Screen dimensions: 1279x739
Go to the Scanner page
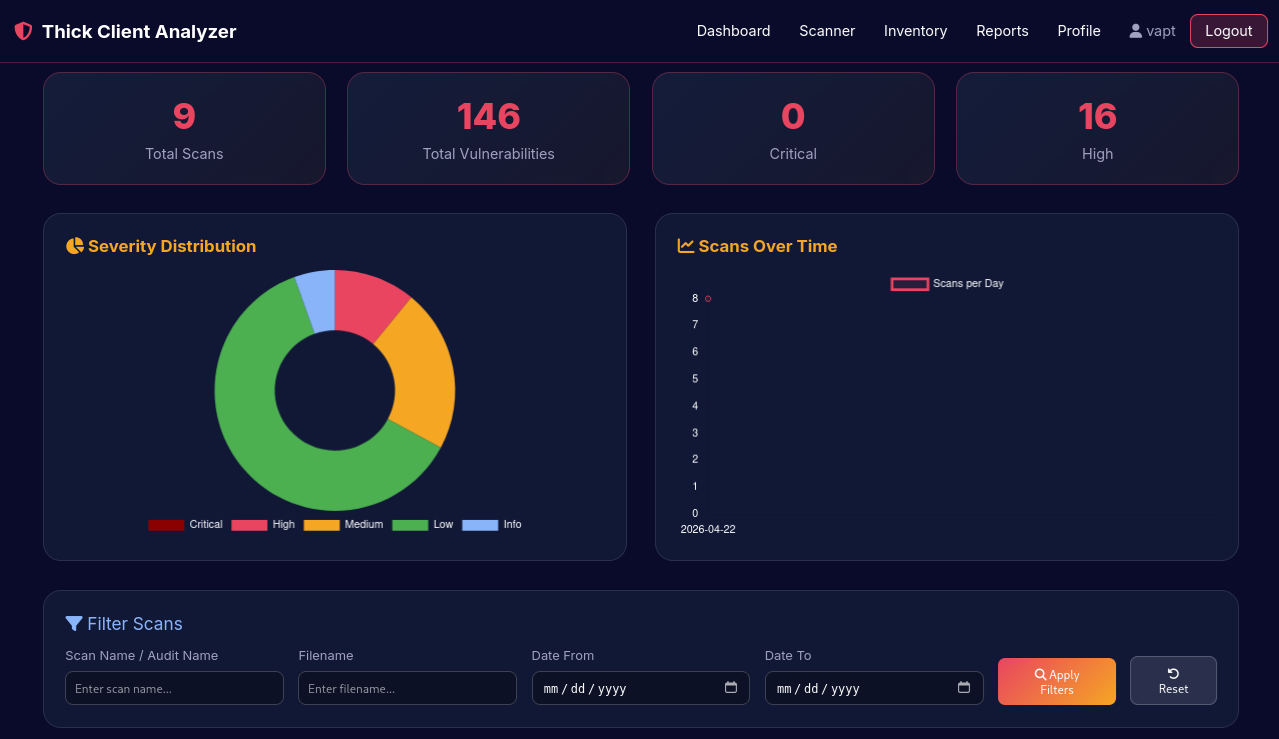[x=827, y=31]
